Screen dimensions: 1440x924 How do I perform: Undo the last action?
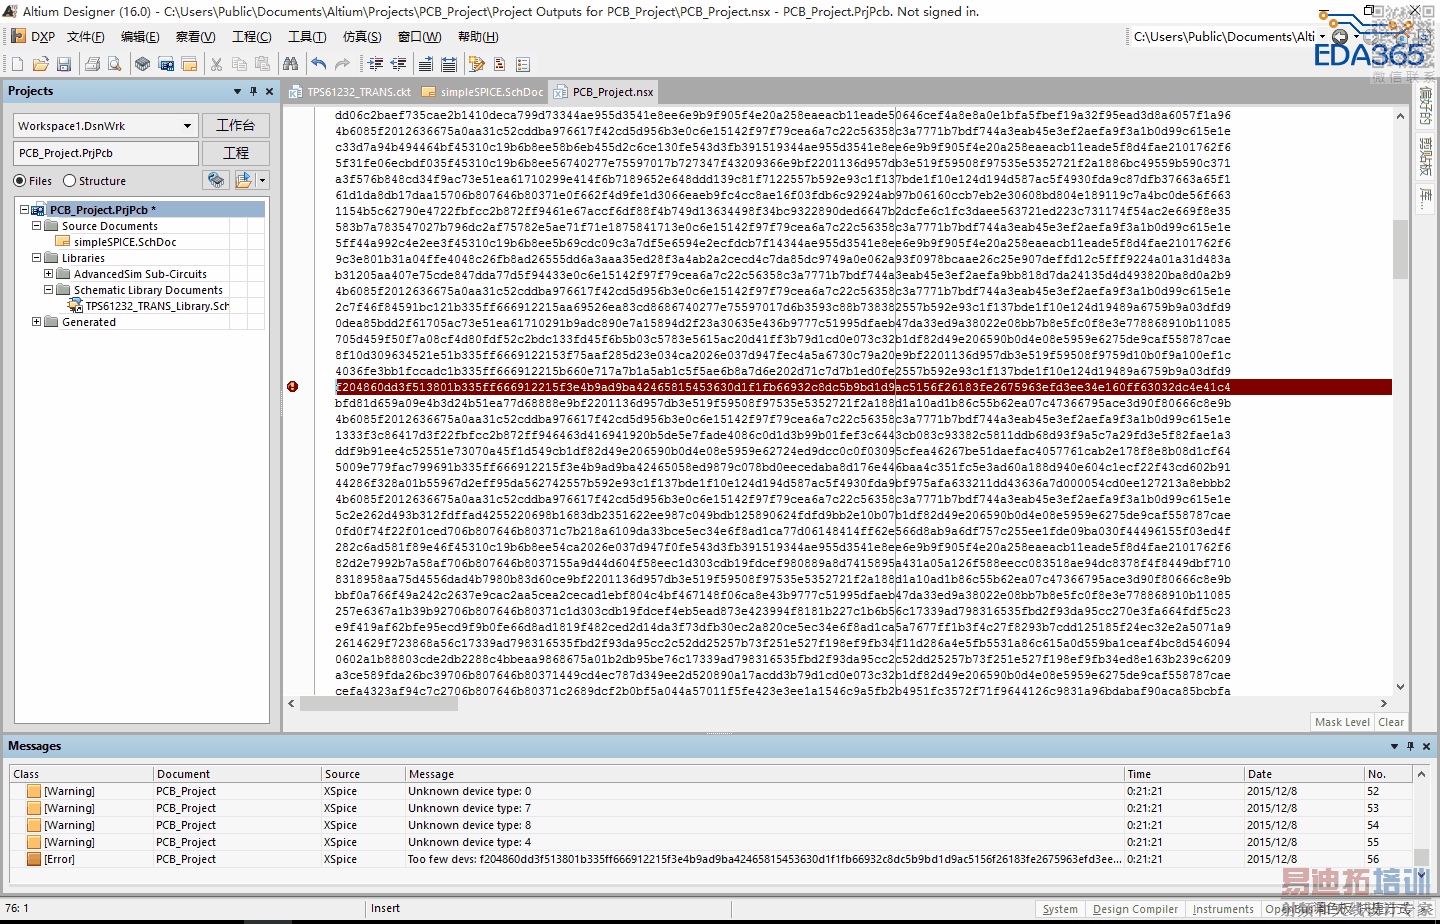point(319,64)
